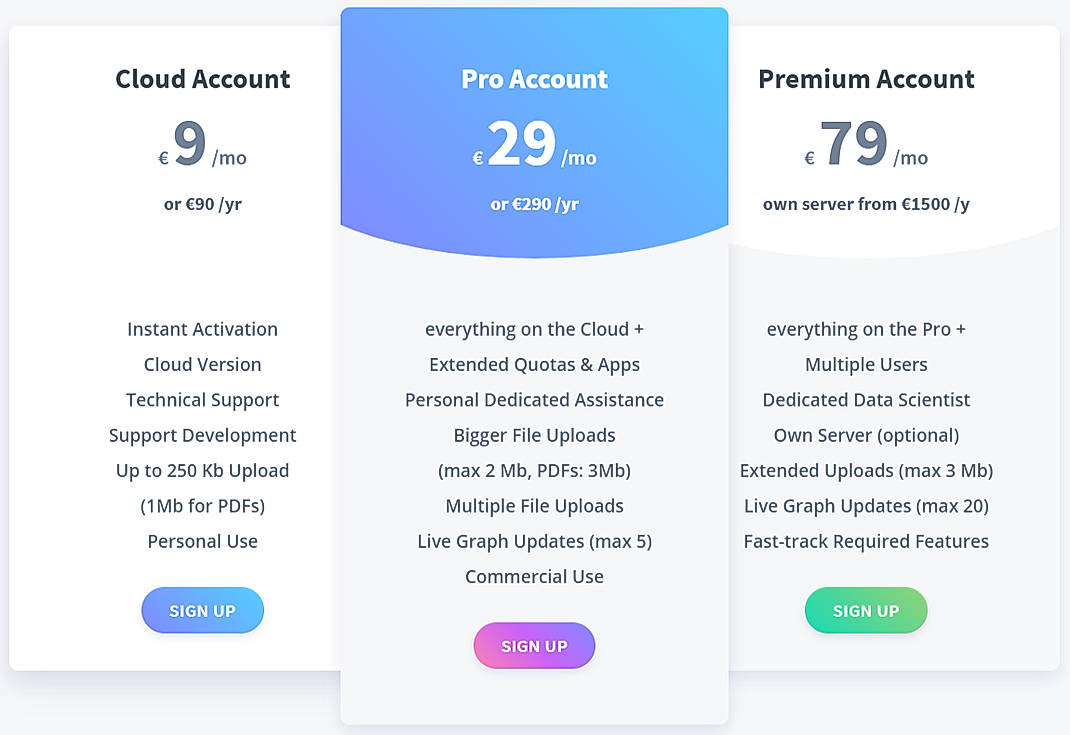Click 'Up to 250 Kb Upload' feature
This screenshot has width=1070, height=735.
click(202, 470)
